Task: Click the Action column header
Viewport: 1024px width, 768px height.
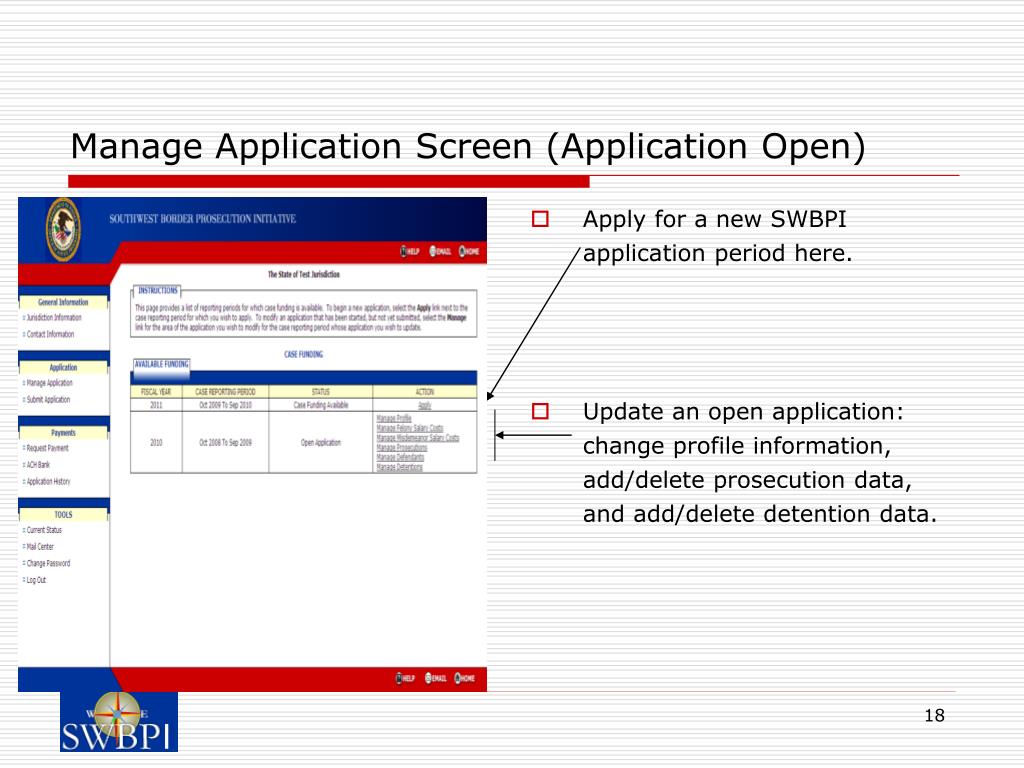Action: [x=424, y=392]
